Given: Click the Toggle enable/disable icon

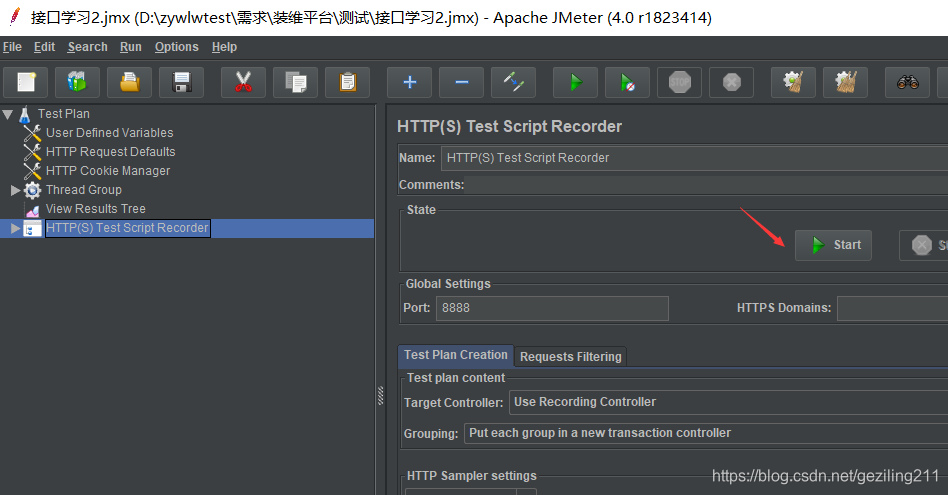Looking at the screenshot, I should pyautogui.click(x=513, y=82).
